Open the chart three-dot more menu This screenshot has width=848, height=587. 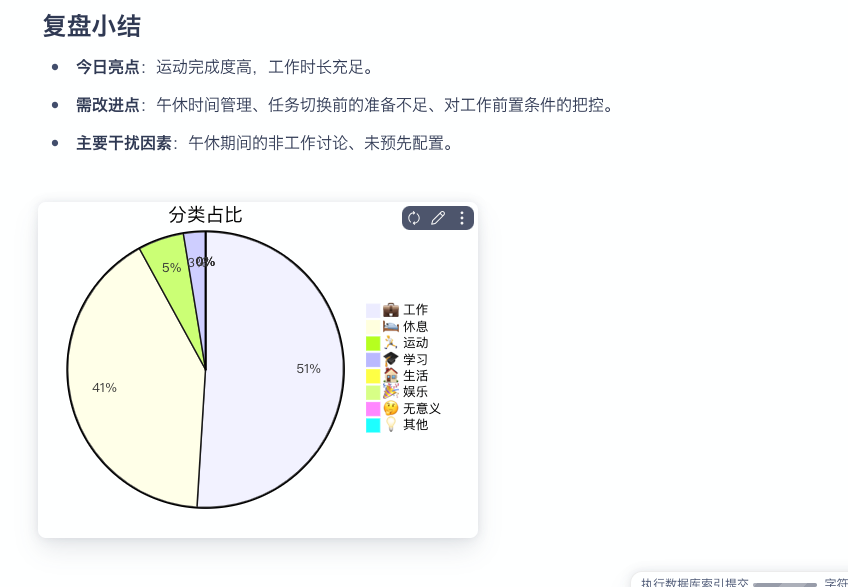click(x=461, y=218)
